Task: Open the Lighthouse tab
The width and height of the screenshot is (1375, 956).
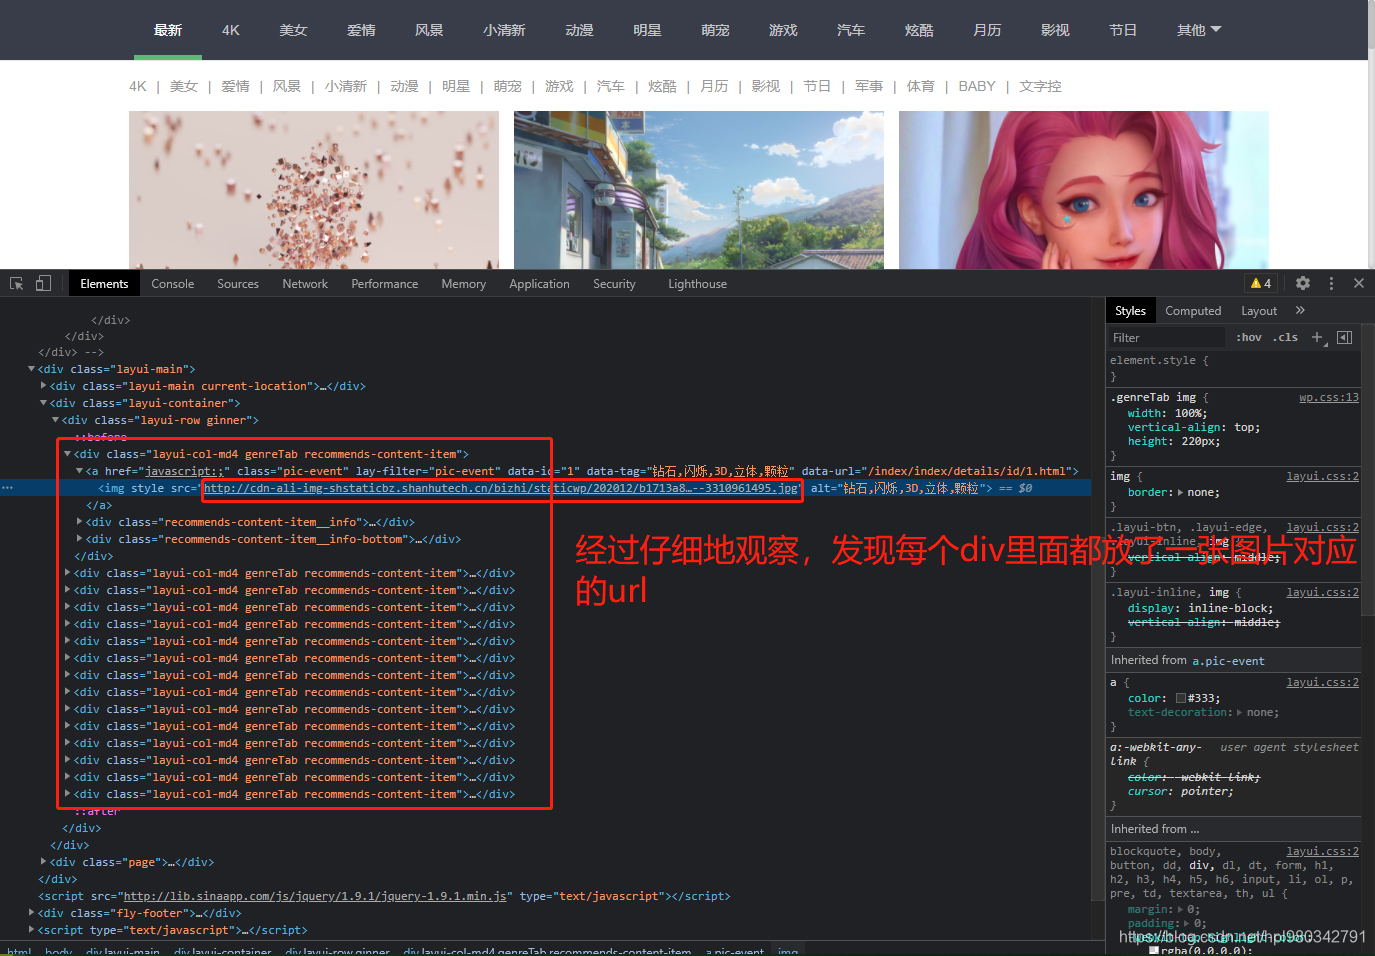Action: click(698, 284)
